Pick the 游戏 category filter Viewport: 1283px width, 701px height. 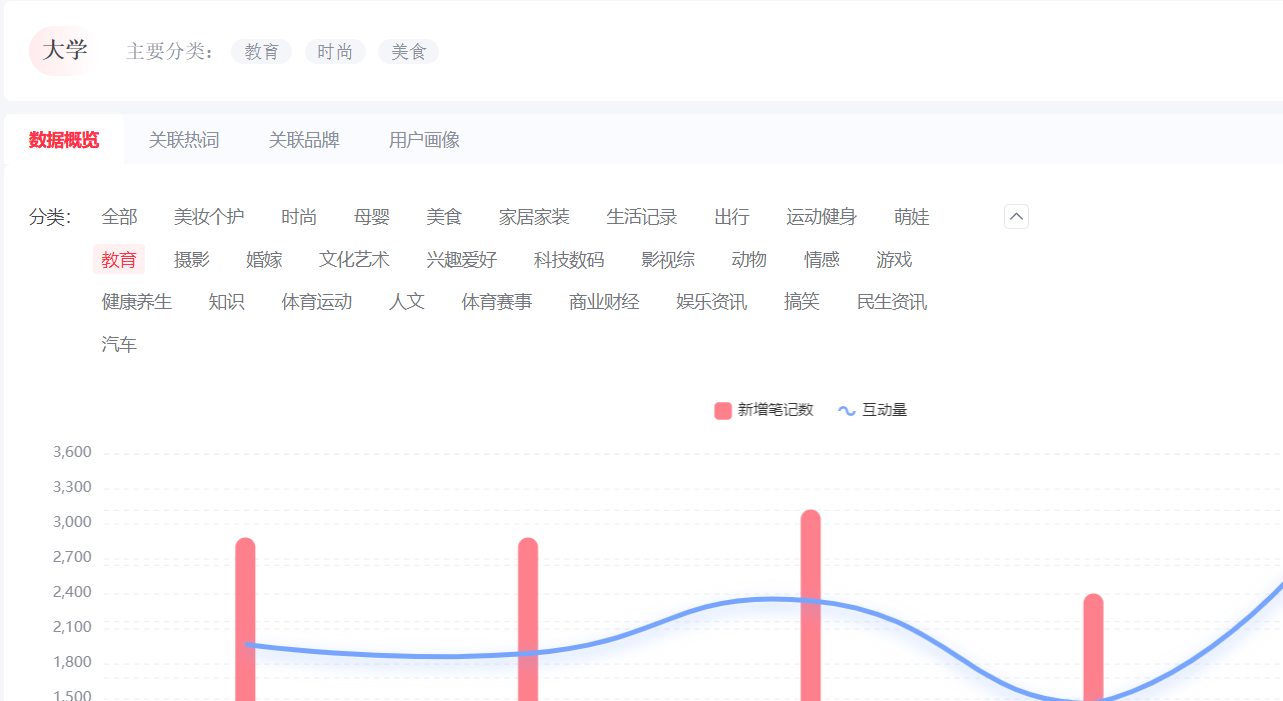click(x=894, y=260)
